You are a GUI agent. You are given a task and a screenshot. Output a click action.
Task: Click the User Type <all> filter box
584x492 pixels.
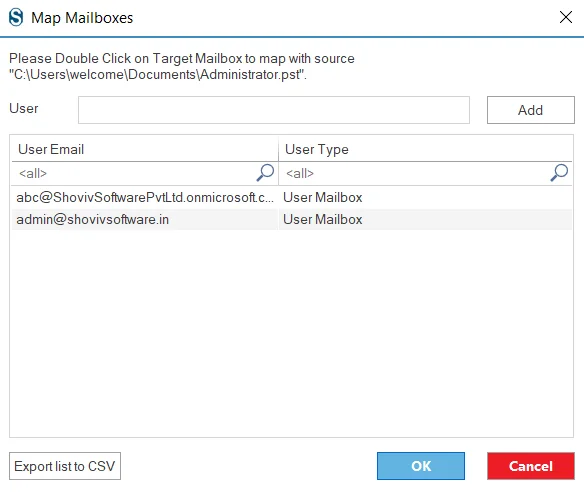tap(425, 173)
